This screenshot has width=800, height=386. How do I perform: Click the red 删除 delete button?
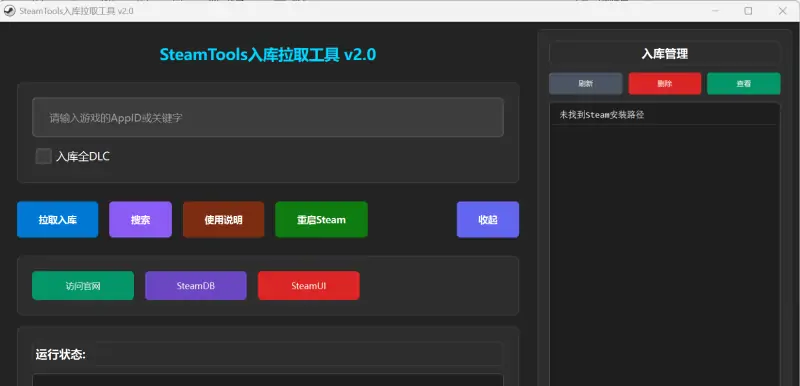(x=665, y=84)
